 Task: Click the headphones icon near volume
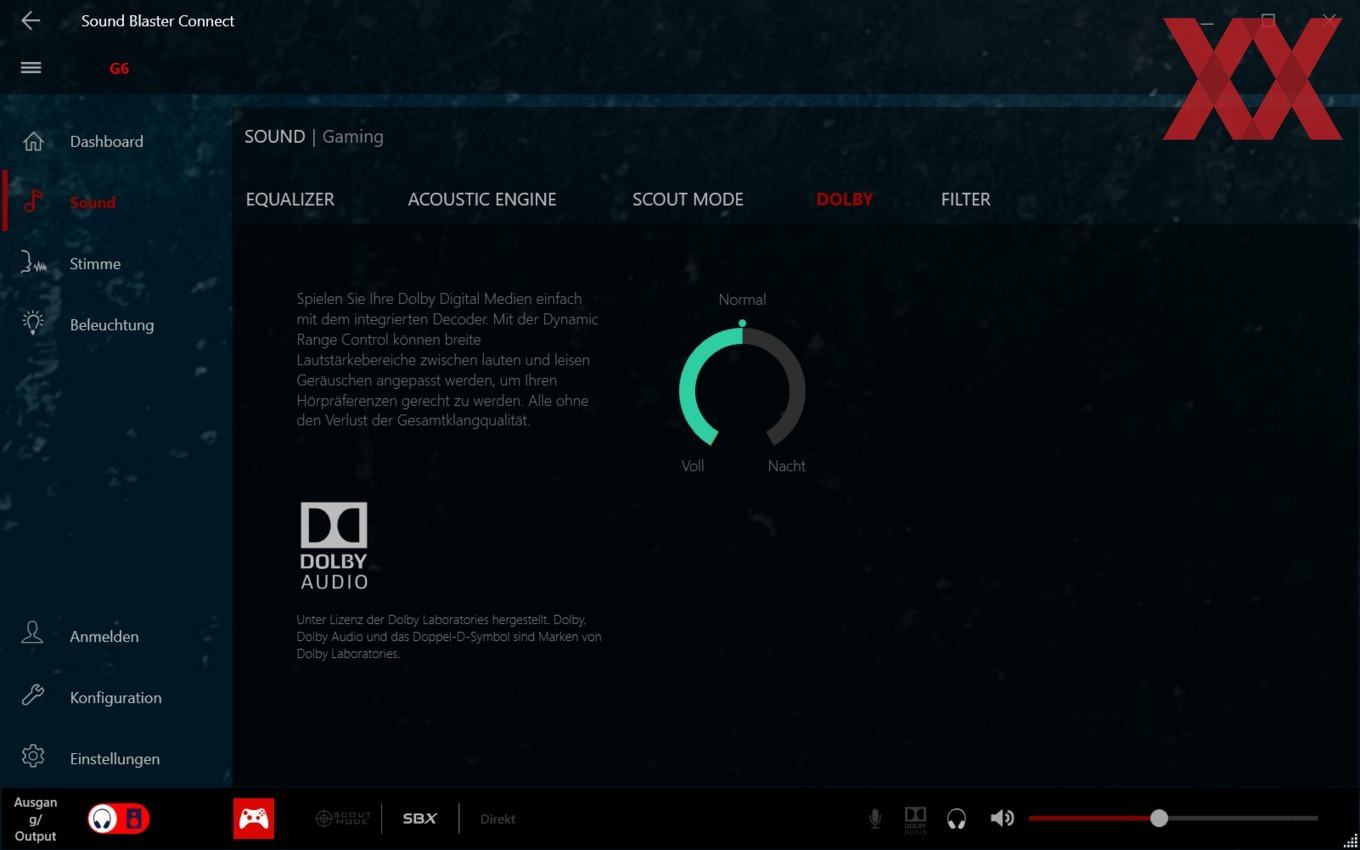tap(956, 819)
